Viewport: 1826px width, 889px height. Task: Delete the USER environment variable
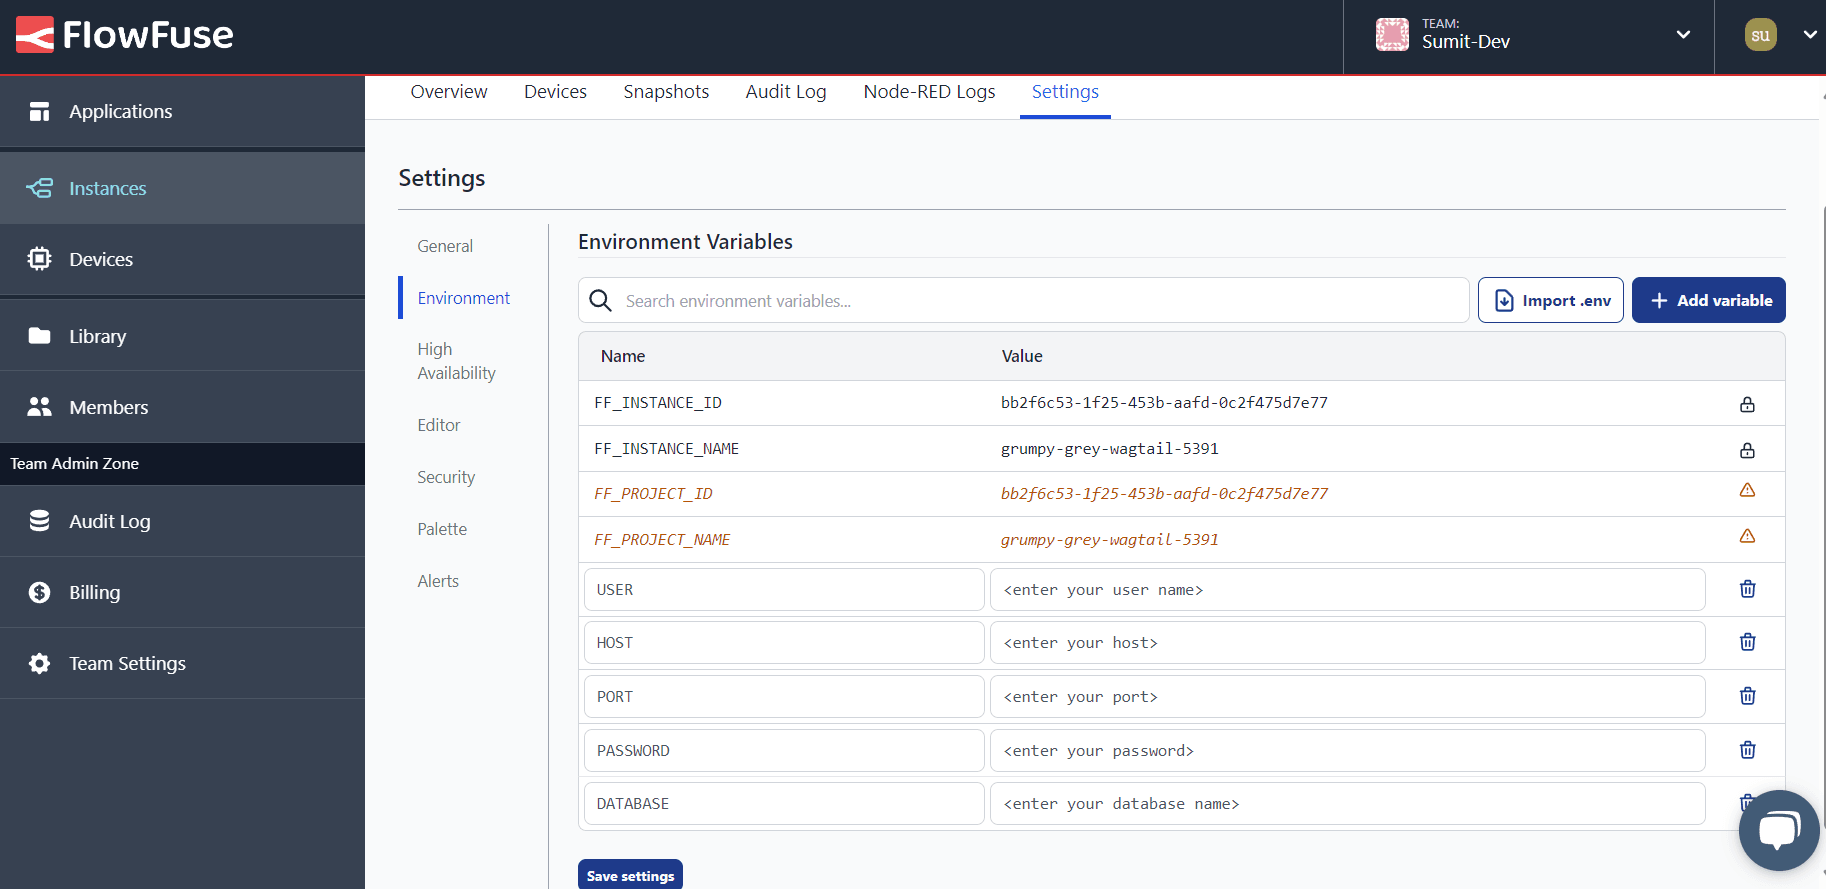[x=1747, y=589]
